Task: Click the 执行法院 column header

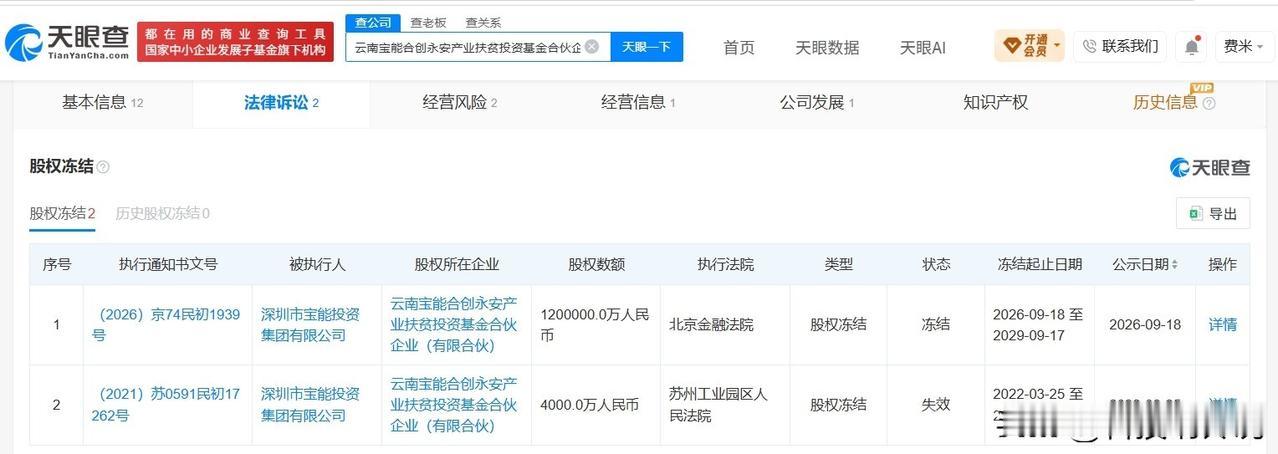Action: tap(725, 265)
